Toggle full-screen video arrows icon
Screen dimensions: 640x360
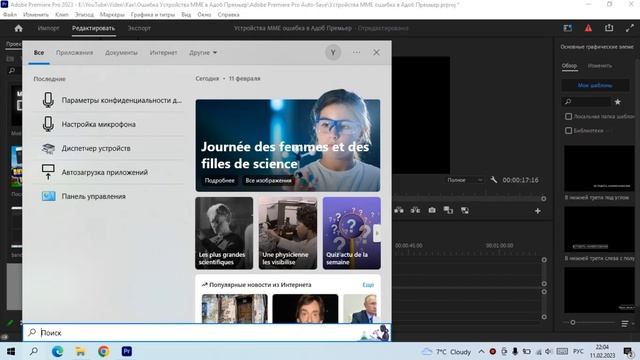[x=629, y=28]
